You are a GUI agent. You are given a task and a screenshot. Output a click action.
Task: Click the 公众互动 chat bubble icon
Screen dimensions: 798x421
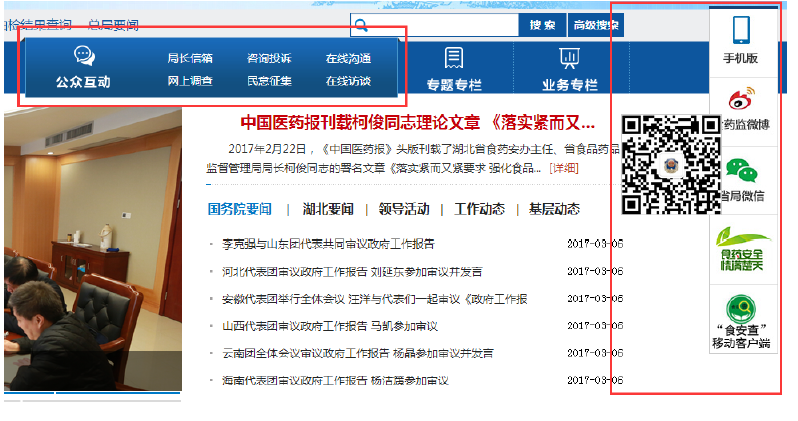coord(84,56)
